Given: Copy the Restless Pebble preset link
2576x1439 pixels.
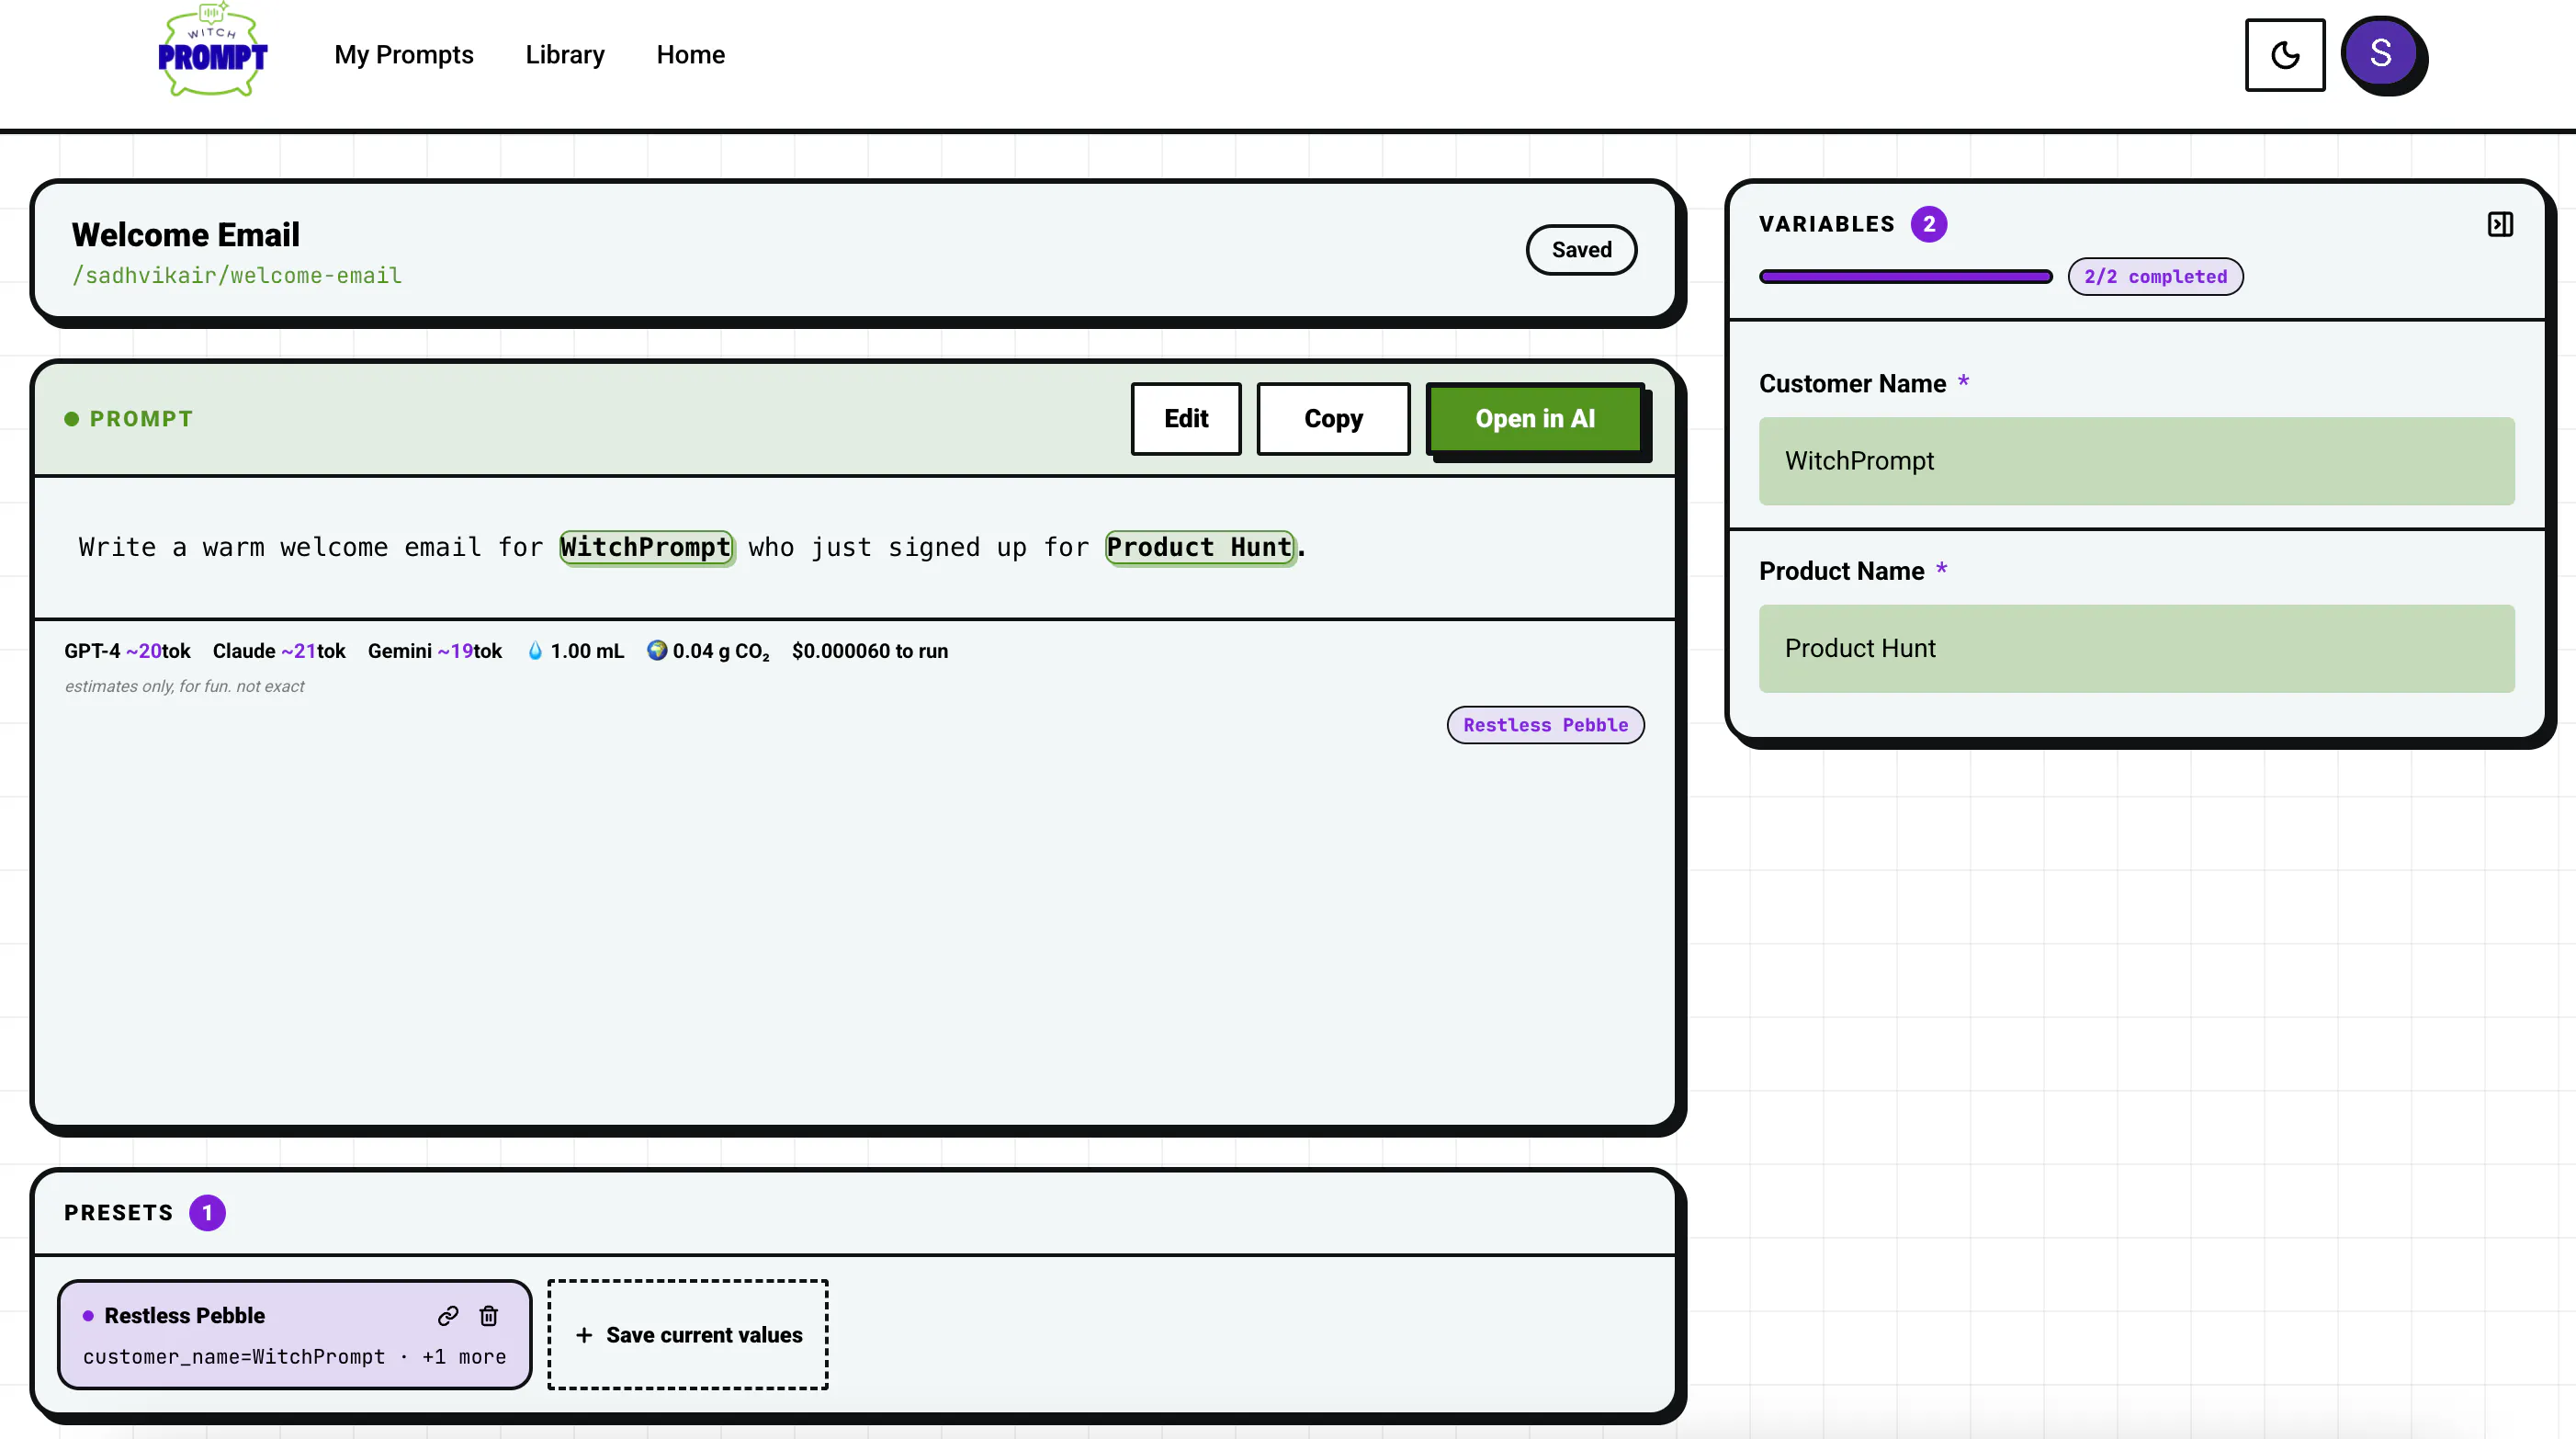Looking at the screenshot, I should pos(448,1315).
